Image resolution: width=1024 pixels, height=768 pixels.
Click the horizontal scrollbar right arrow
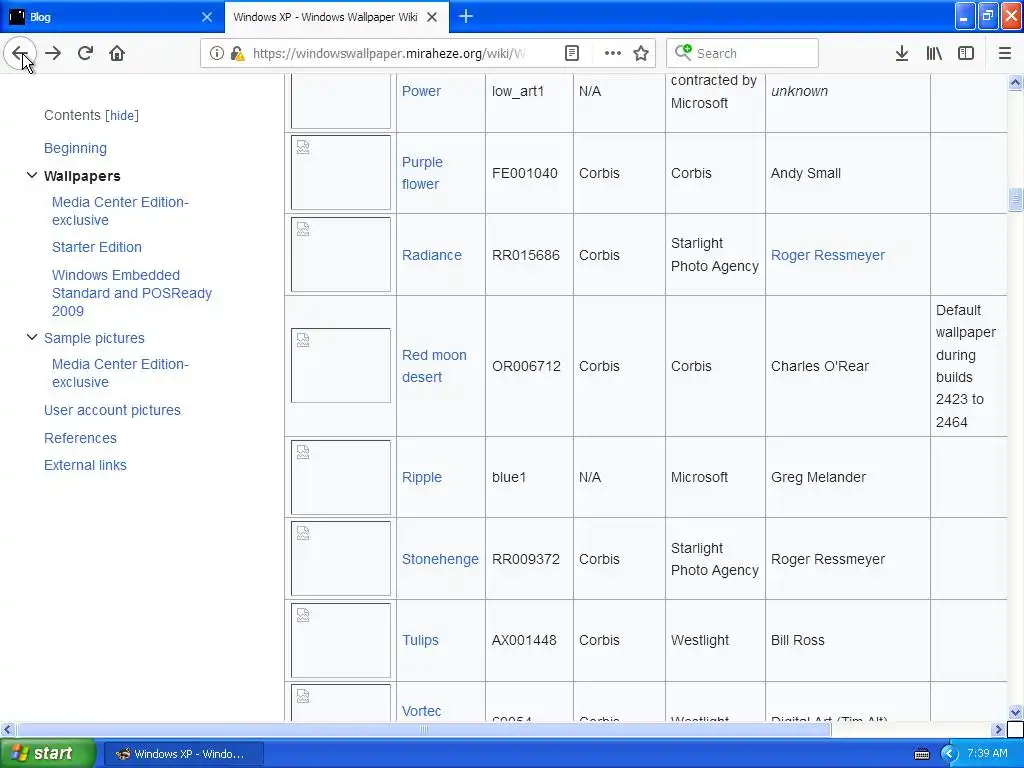pos(999,729)
